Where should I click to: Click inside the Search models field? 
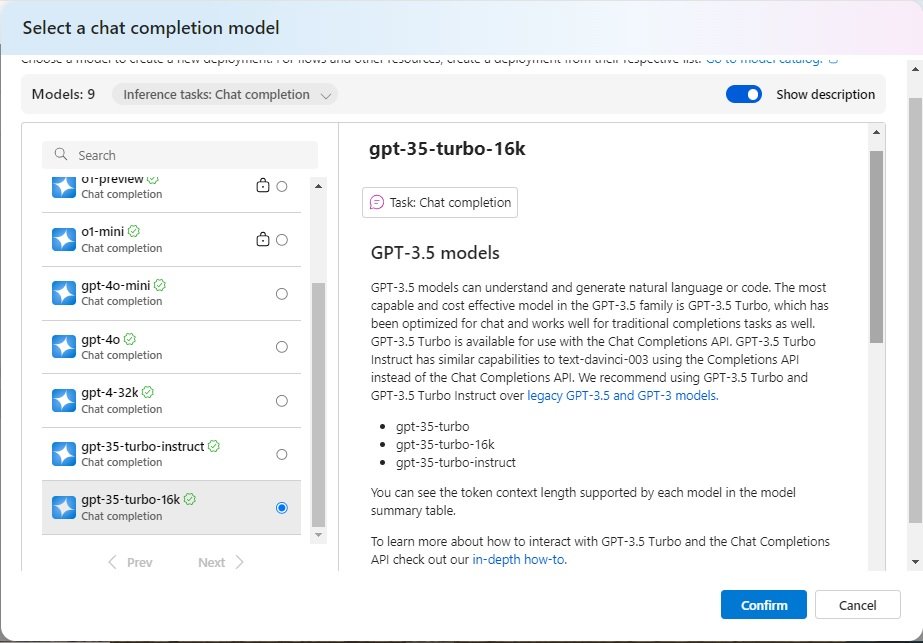click(x=180, y=155)
